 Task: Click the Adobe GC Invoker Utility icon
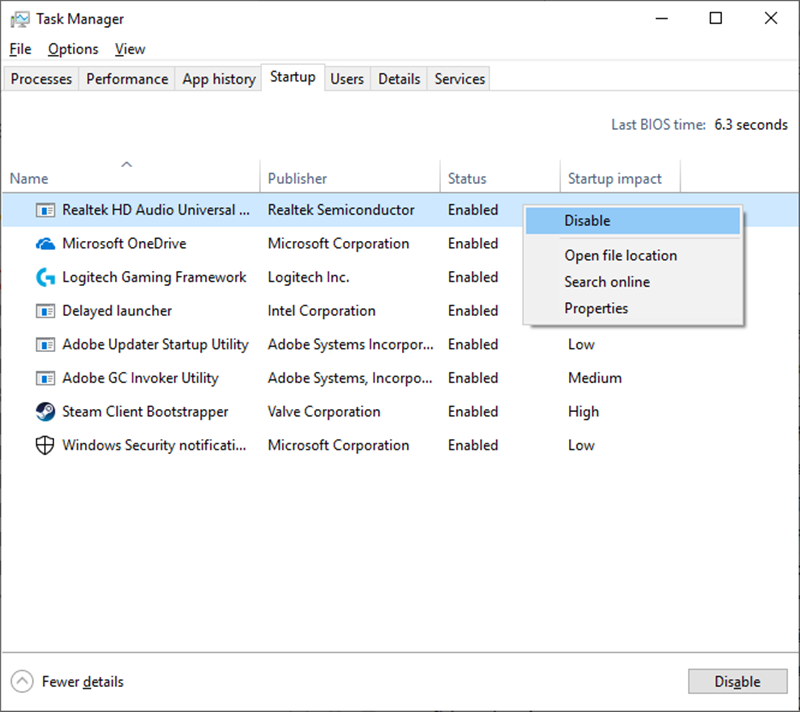[45, 378]
